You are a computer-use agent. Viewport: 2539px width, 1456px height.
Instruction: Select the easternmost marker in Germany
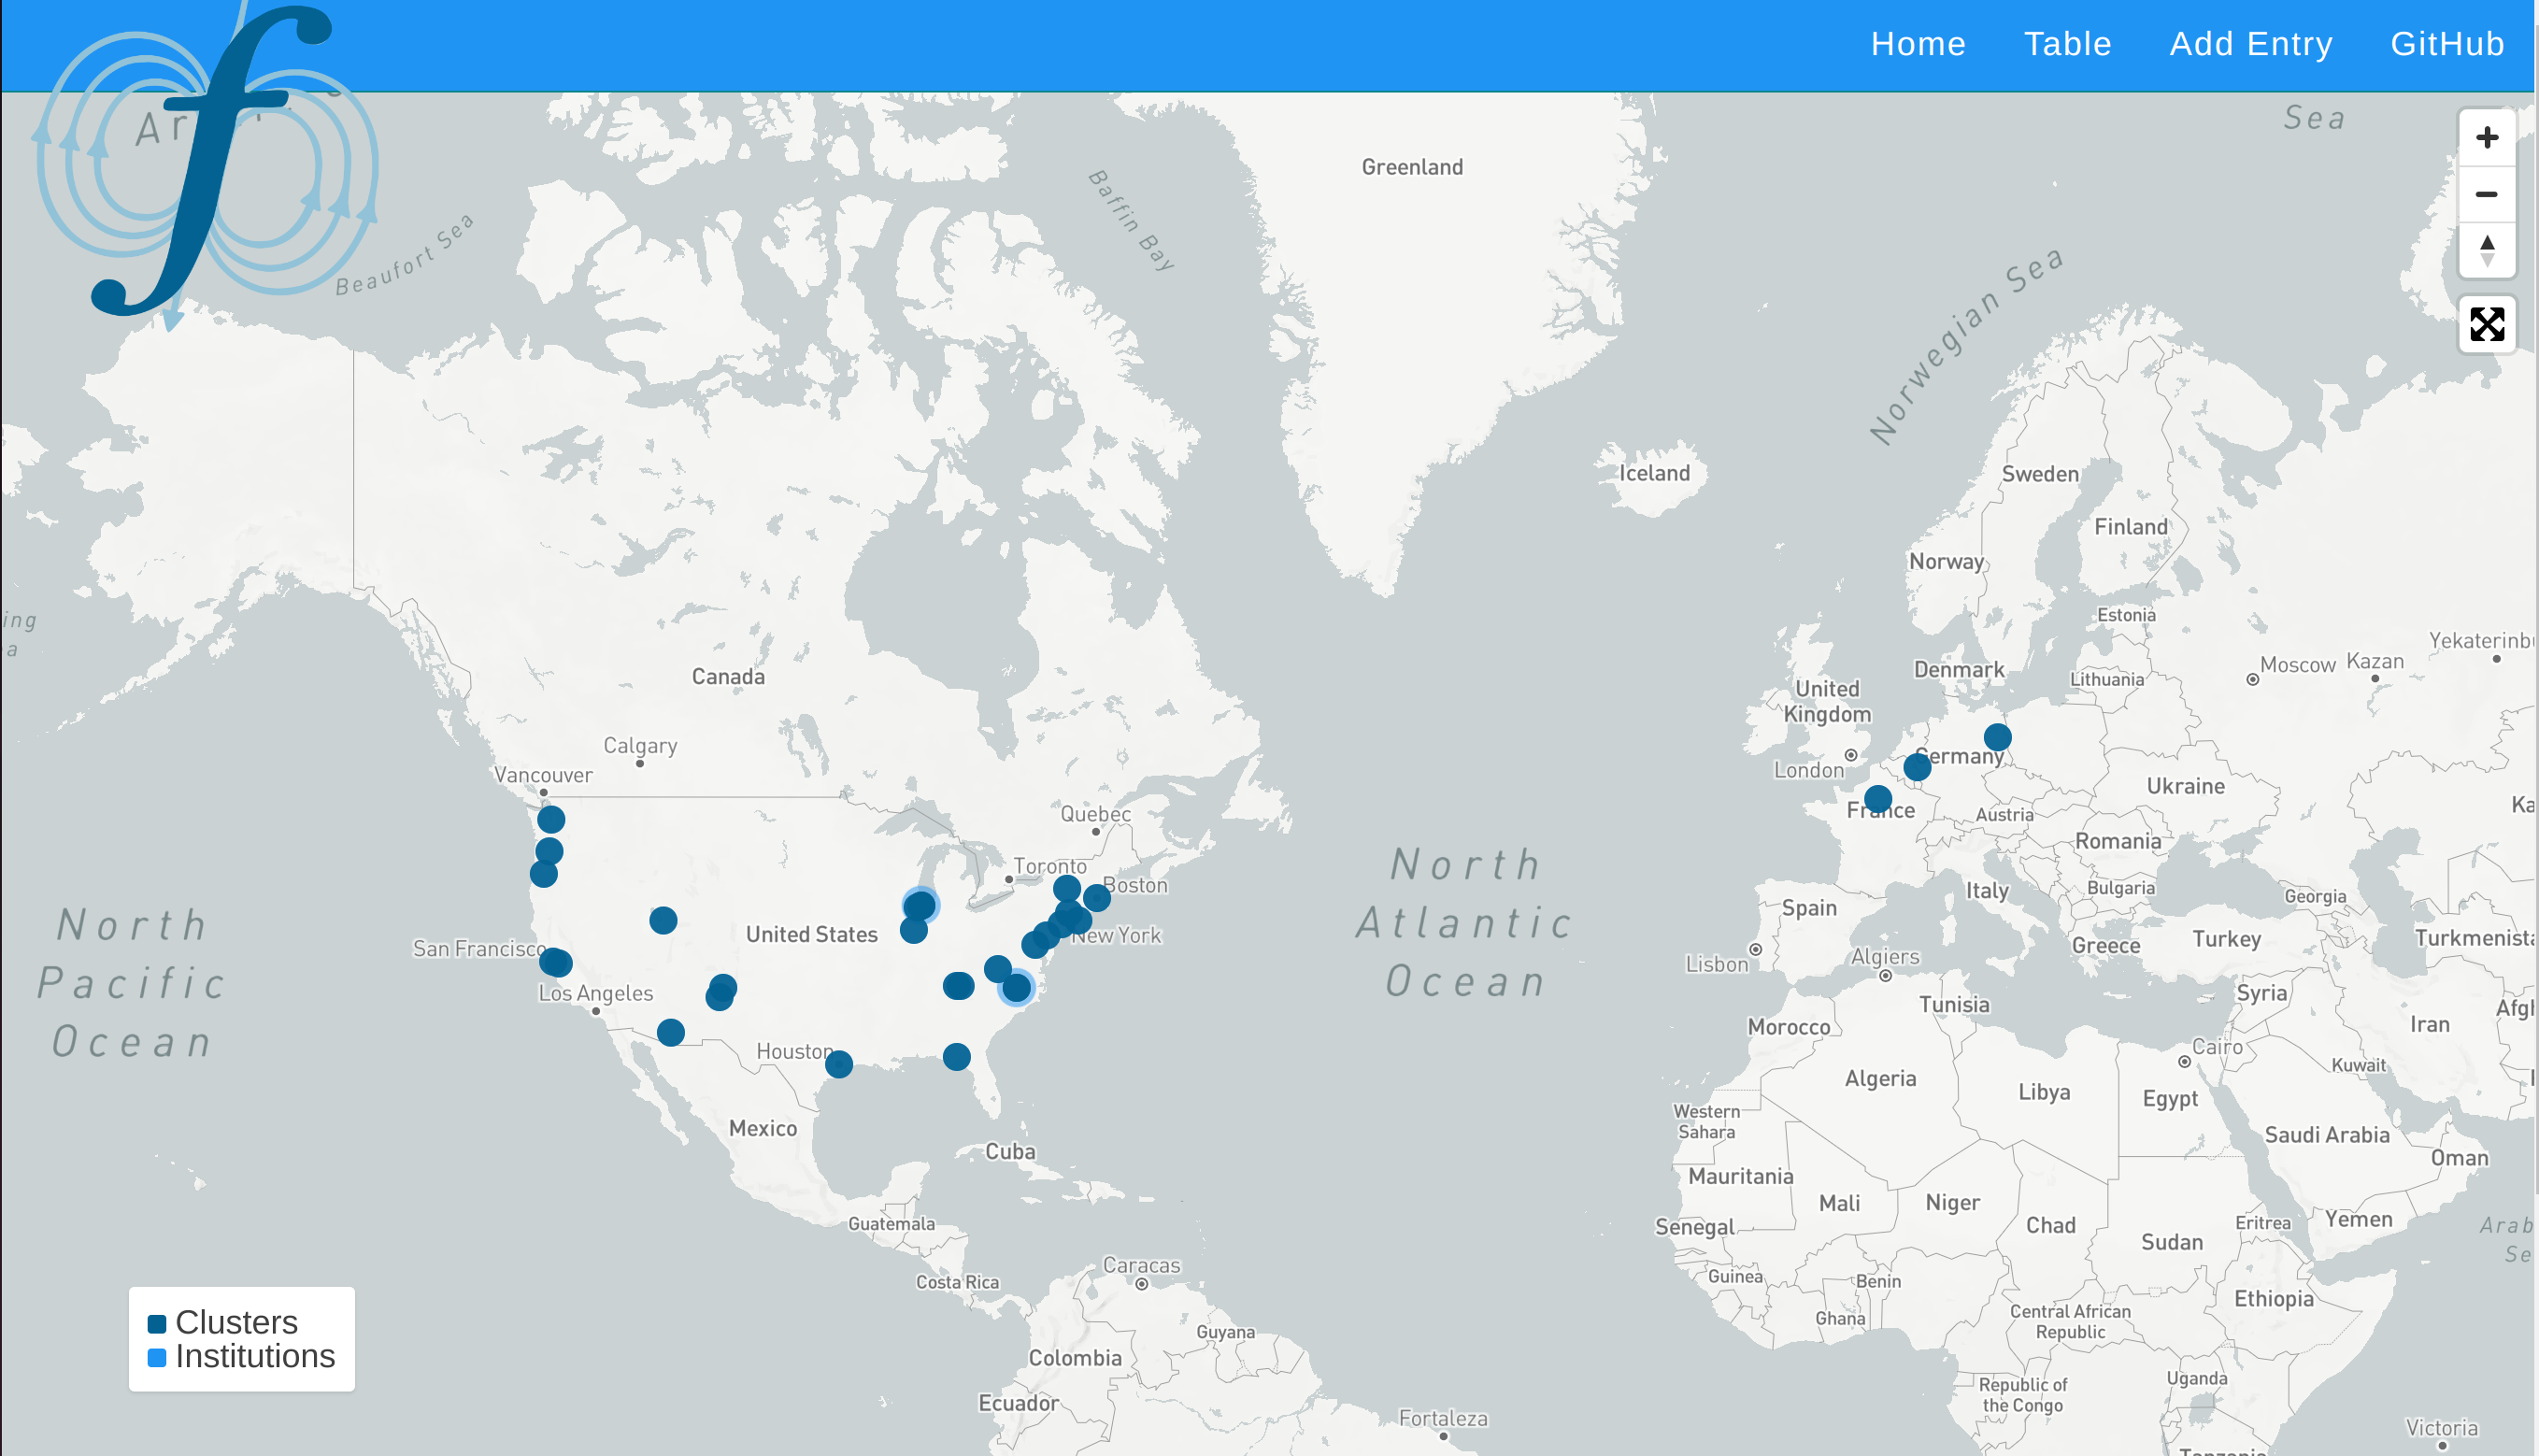point(1997,738)
